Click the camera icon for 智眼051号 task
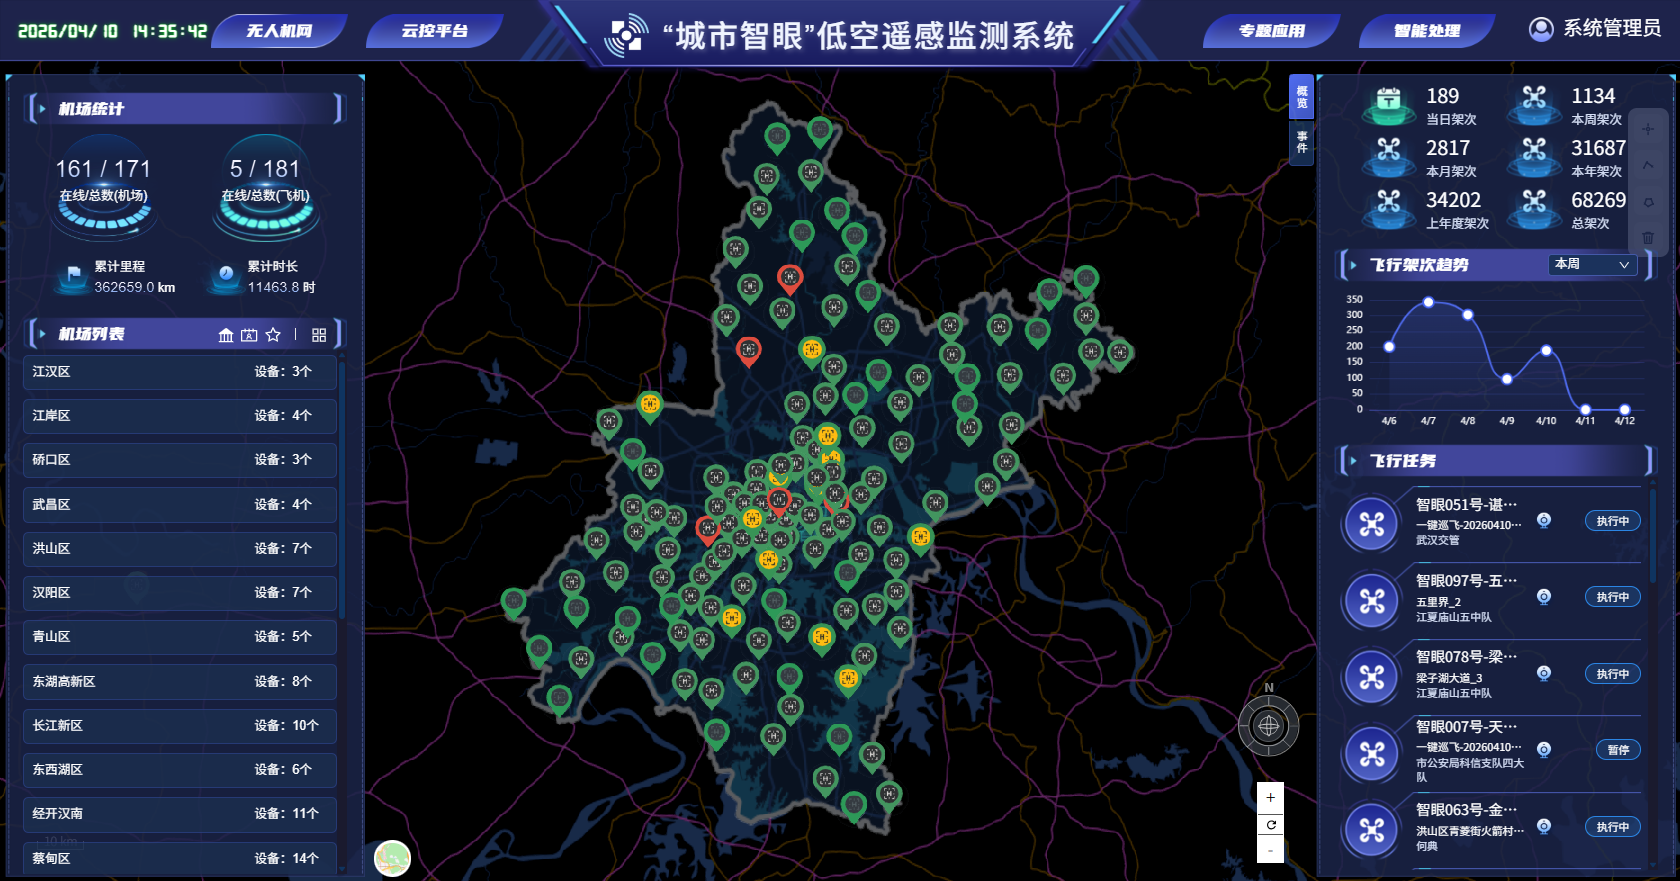The width and height of the screenshot is (1680, 881). click(1544, 520)
